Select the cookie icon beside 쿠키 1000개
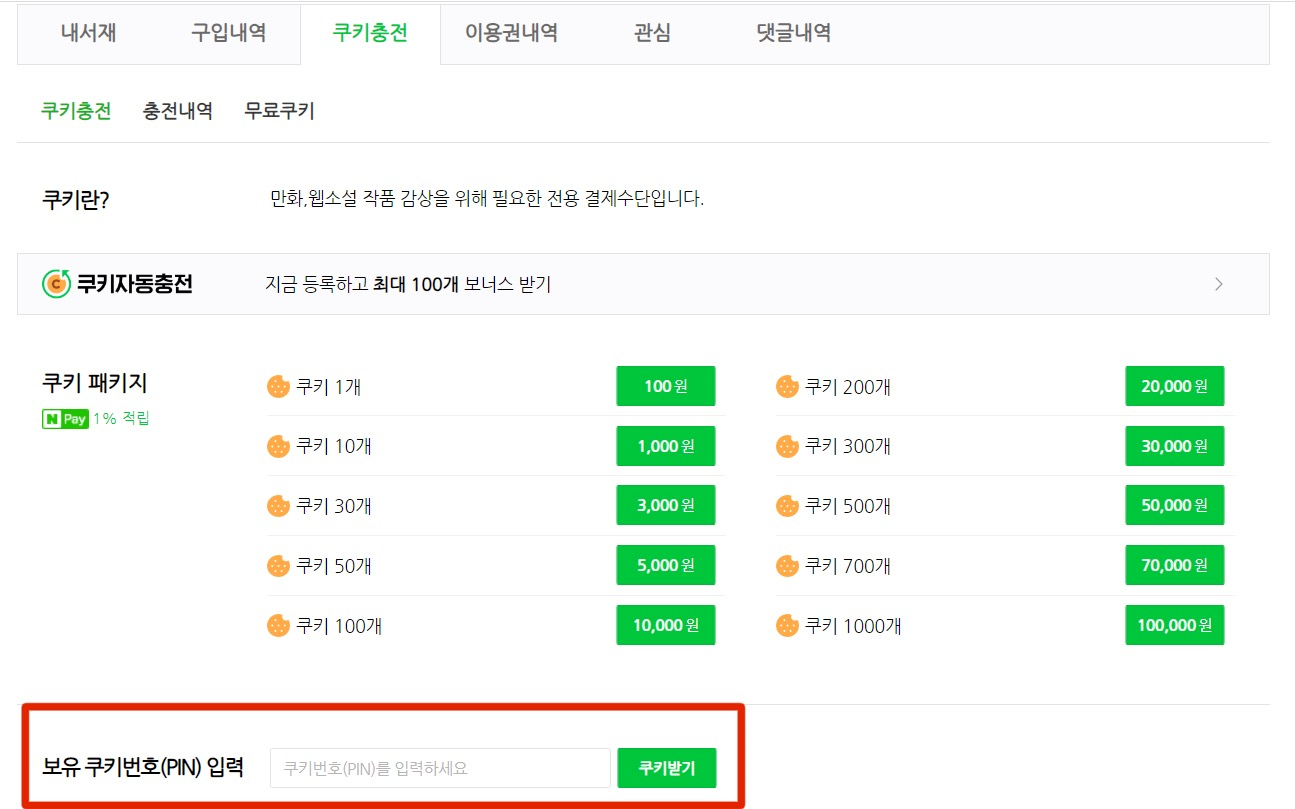The height and width of the screenshot is (809, 1295). (786, 624)
